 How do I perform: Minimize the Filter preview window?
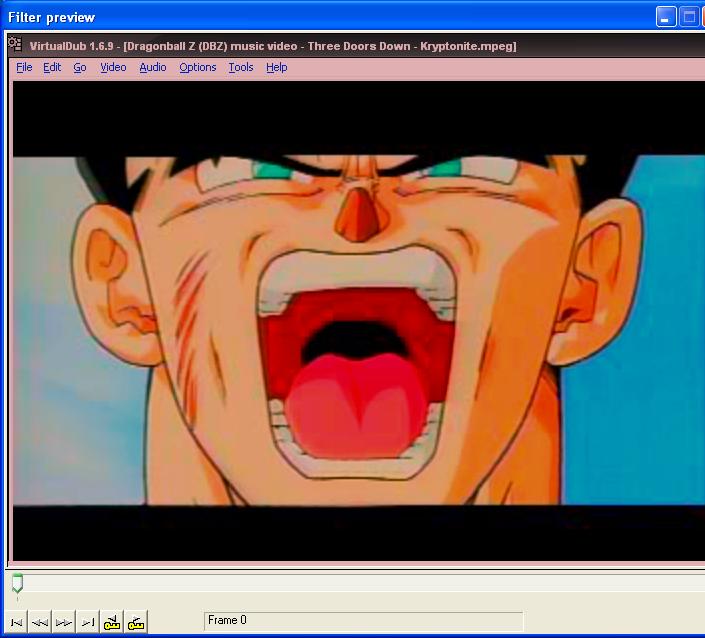click(x=666, y=17)
